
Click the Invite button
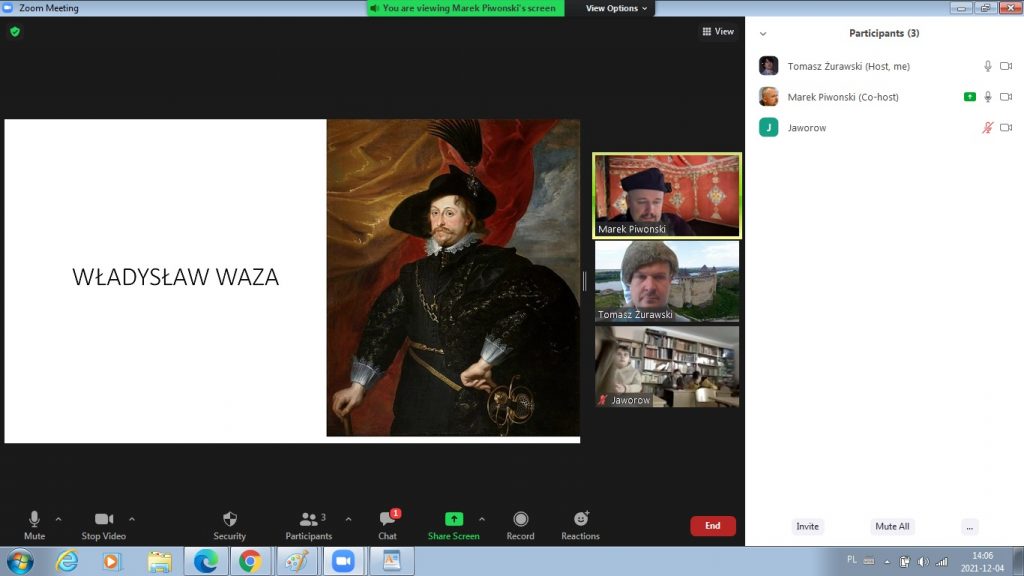pos(807,527)
